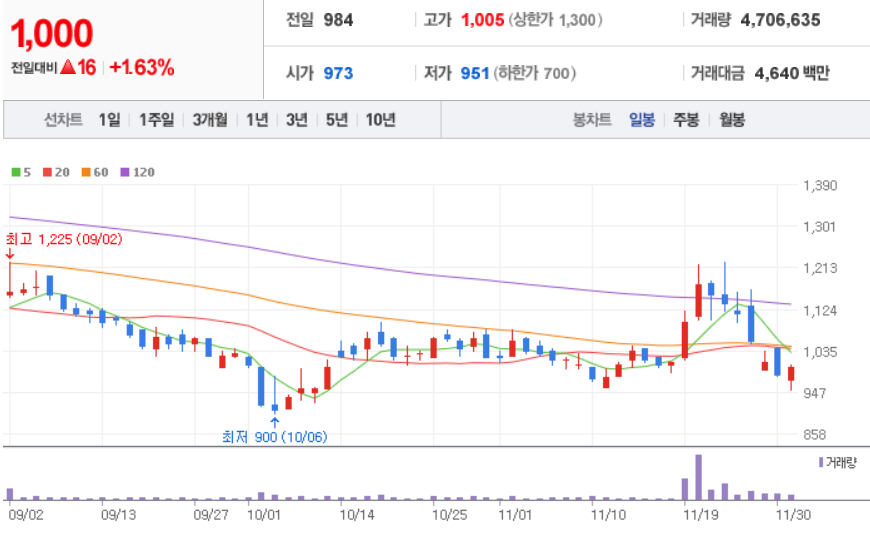The image size is (870, 545).
Task: Click the 상한가 1,300 upper limit text
Action: [555, 20]
